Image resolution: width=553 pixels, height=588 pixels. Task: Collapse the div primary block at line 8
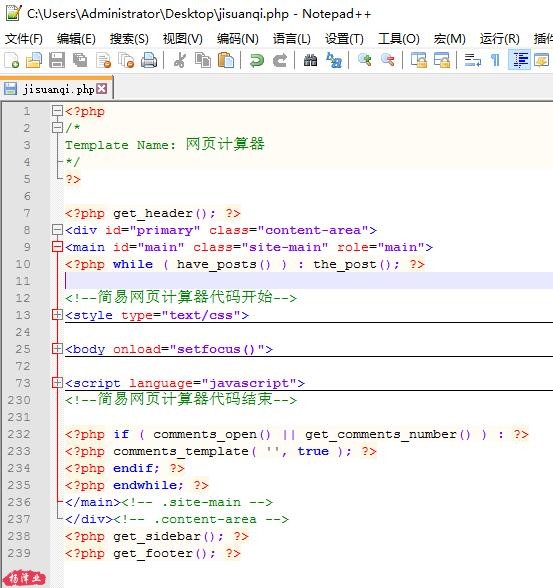click(57, 230)
